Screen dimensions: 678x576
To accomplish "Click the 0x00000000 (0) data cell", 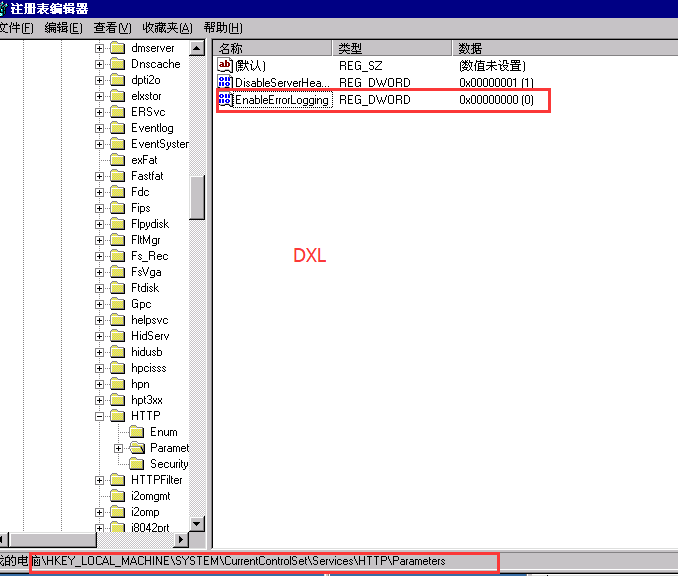I will [496, 100].
